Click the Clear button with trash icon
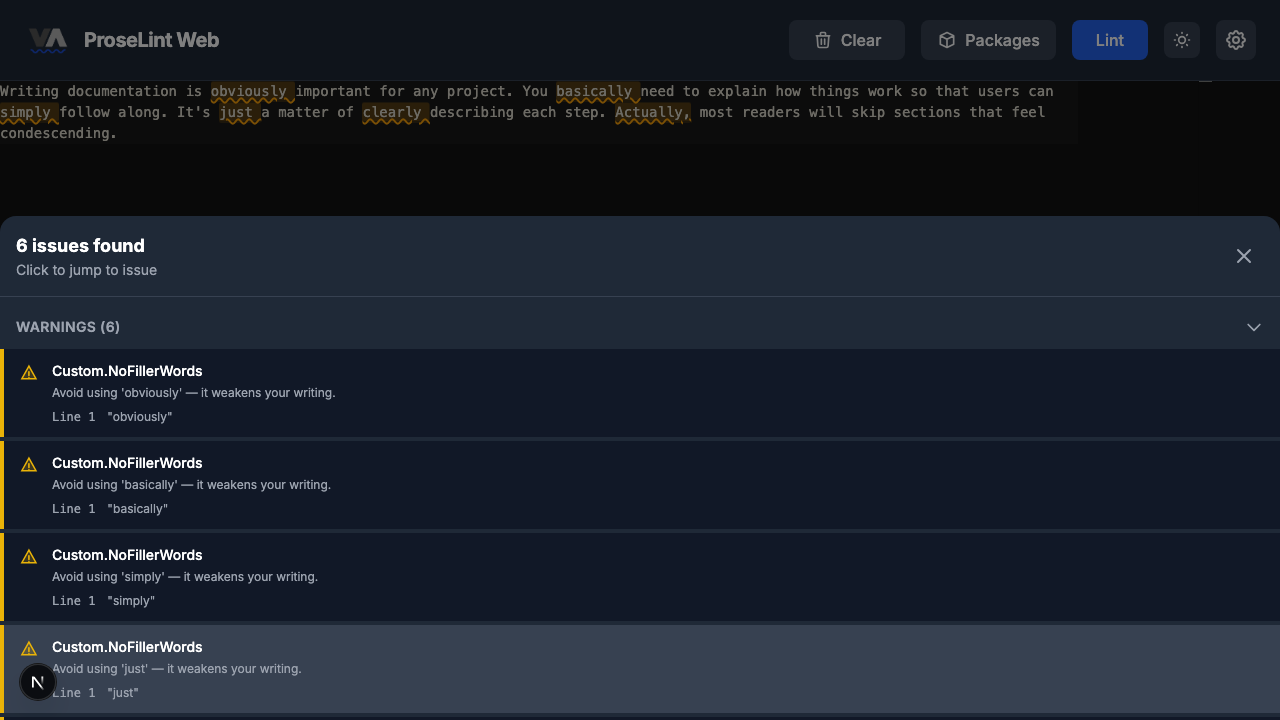The image size is (1280, 720). pyautogui.click(x=846, y=40)
